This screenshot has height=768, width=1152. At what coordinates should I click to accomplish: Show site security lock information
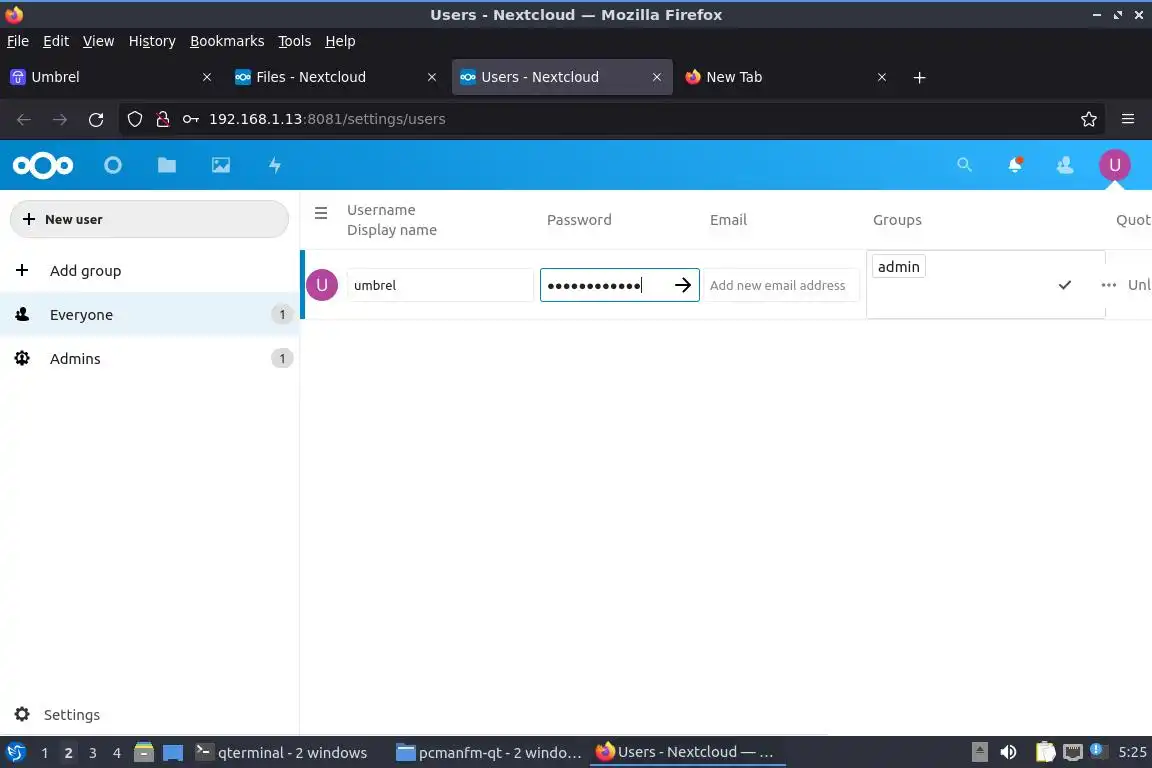tap(163, 119)
